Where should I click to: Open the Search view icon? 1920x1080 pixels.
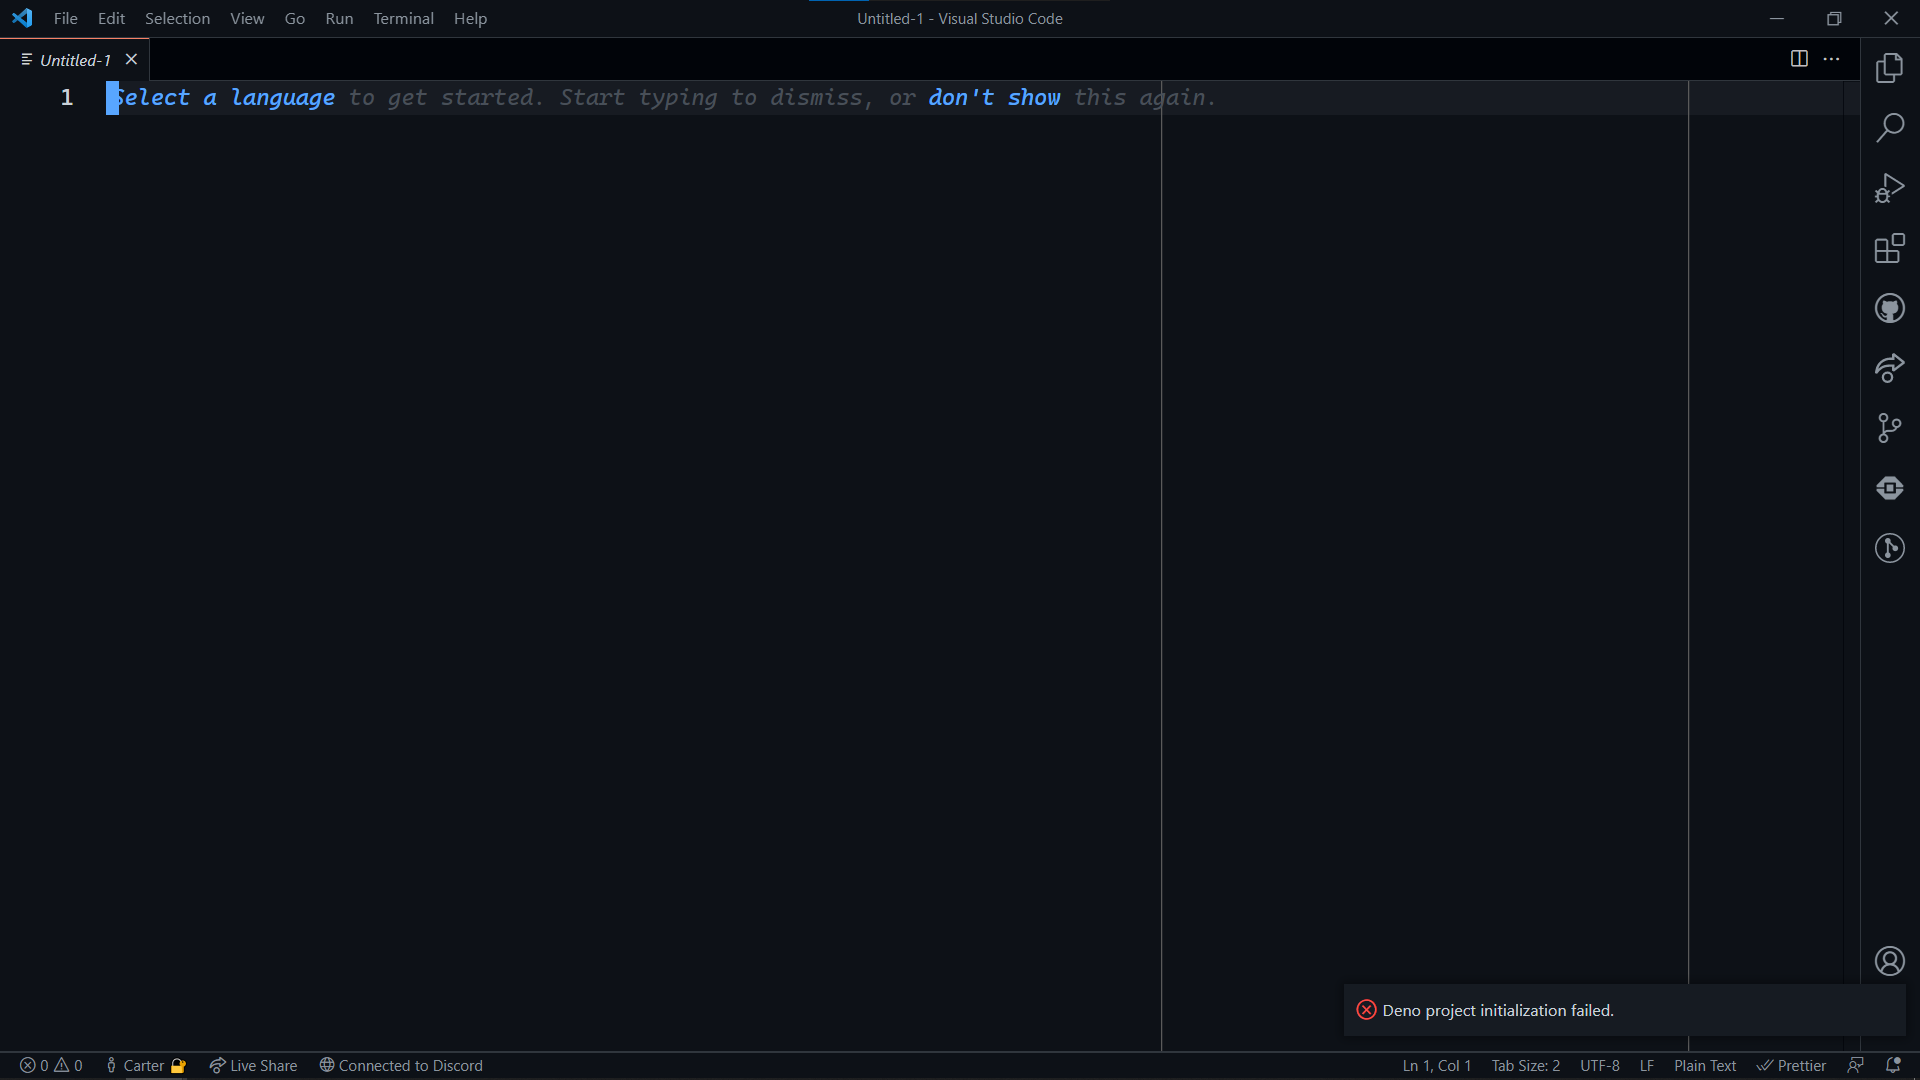tap(1889, 128)
